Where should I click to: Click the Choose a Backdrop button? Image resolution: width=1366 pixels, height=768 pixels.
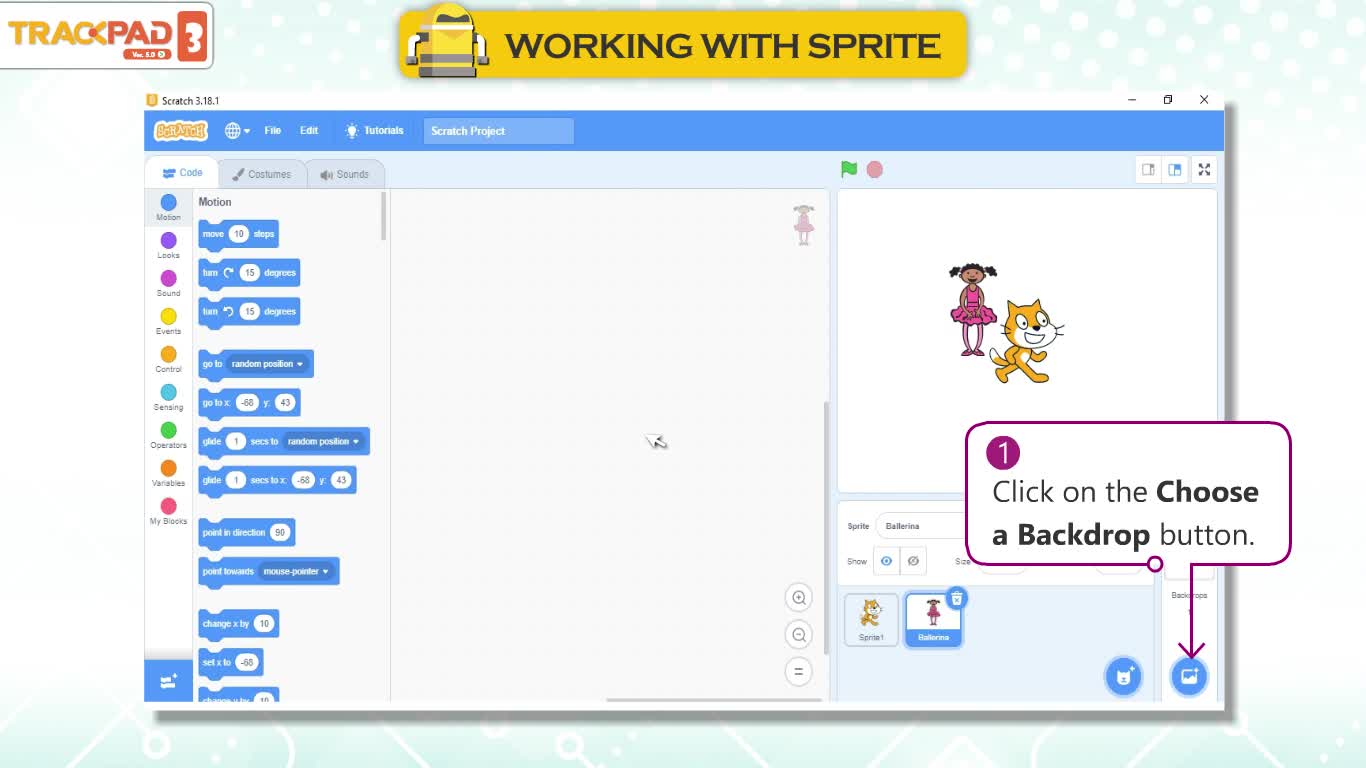1189,676
